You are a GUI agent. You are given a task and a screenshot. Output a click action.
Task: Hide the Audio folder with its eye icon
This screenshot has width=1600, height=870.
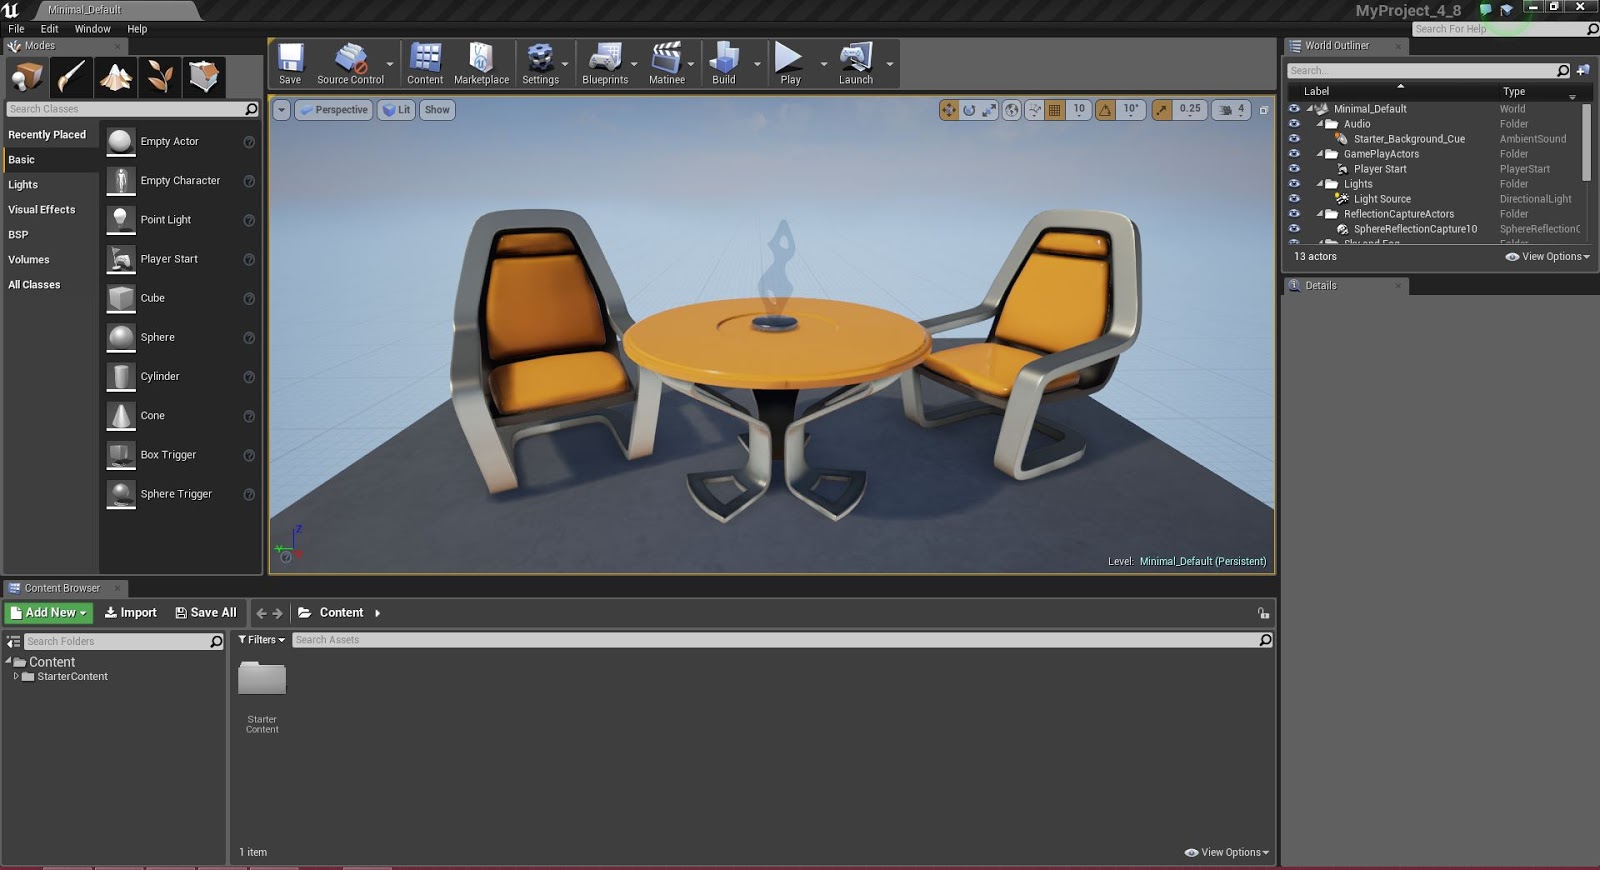[1294, 124]
